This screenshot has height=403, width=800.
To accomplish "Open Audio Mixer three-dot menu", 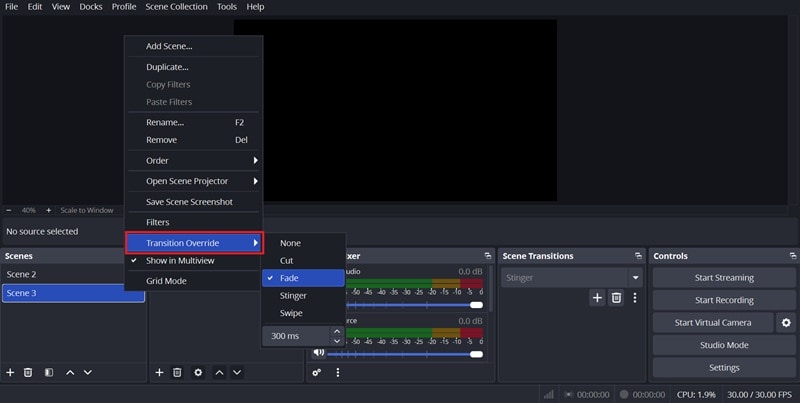I will 337,373.
